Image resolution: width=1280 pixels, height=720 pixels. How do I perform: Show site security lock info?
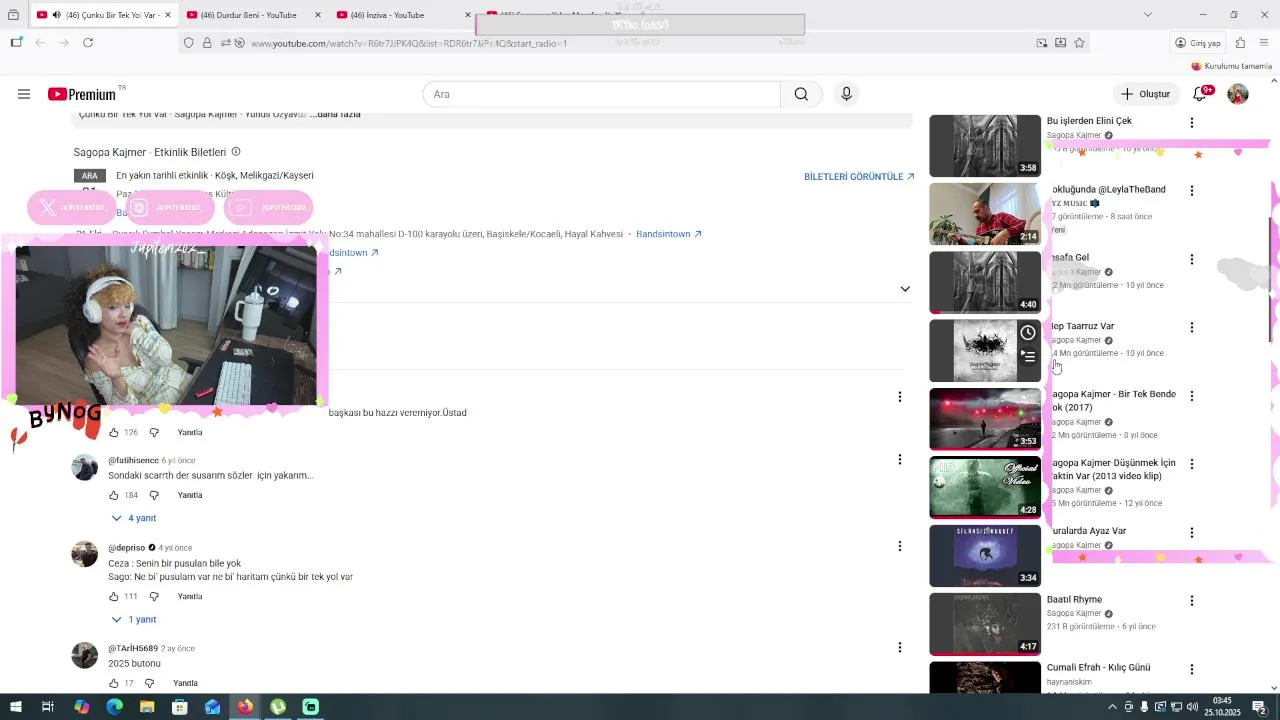pyautogui.click(x=207, y=43)
